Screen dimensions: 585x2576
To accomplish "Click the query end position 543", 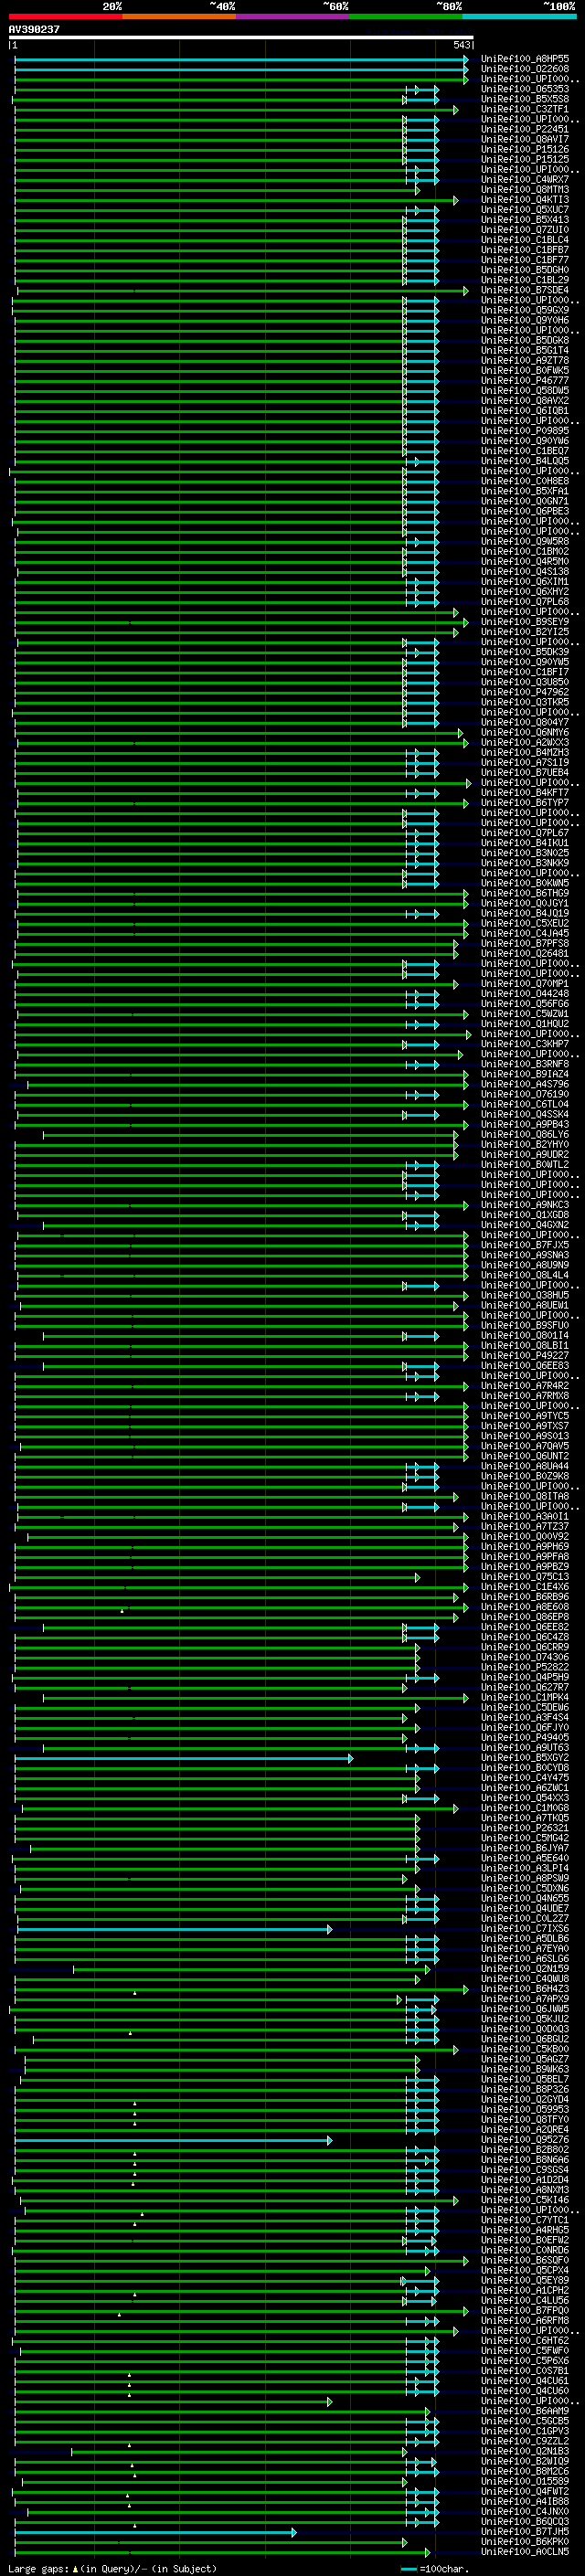I will point(461,45).
